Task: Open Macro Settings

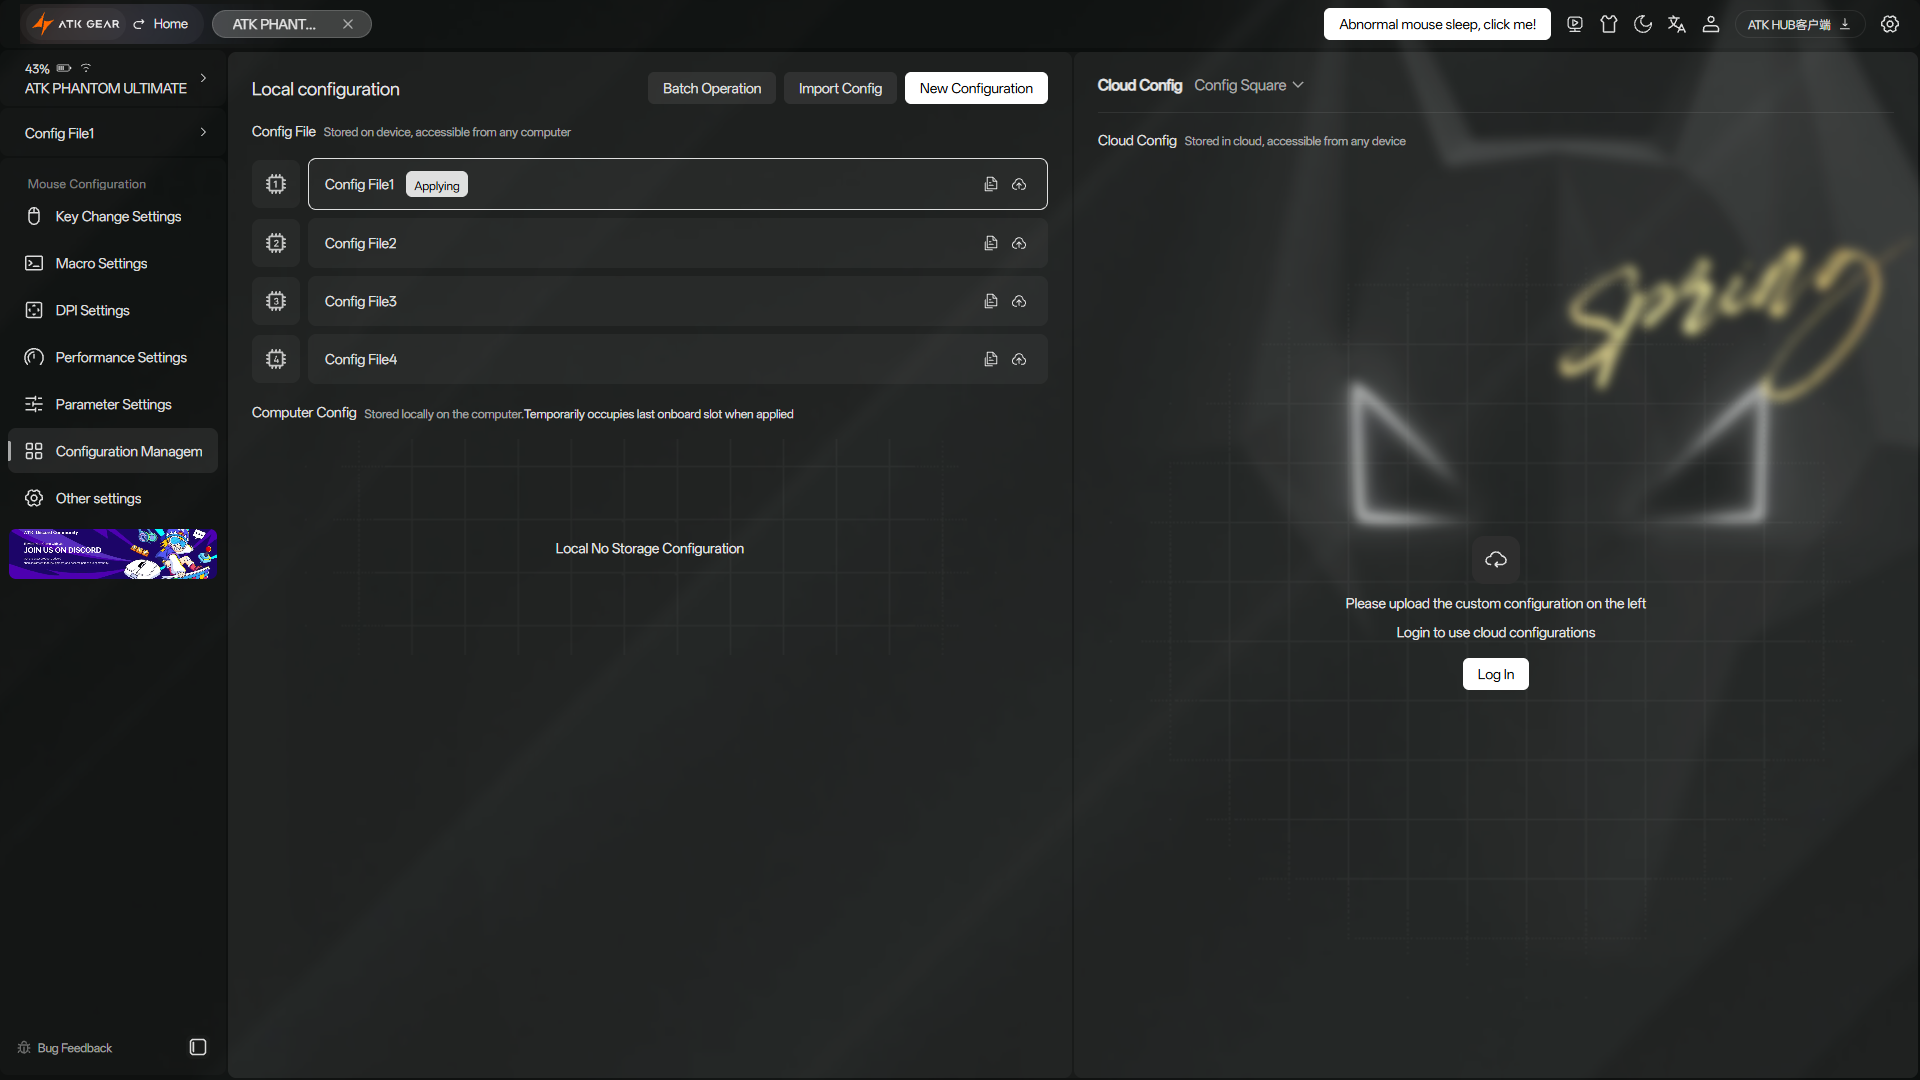Action: click(113, 263)
